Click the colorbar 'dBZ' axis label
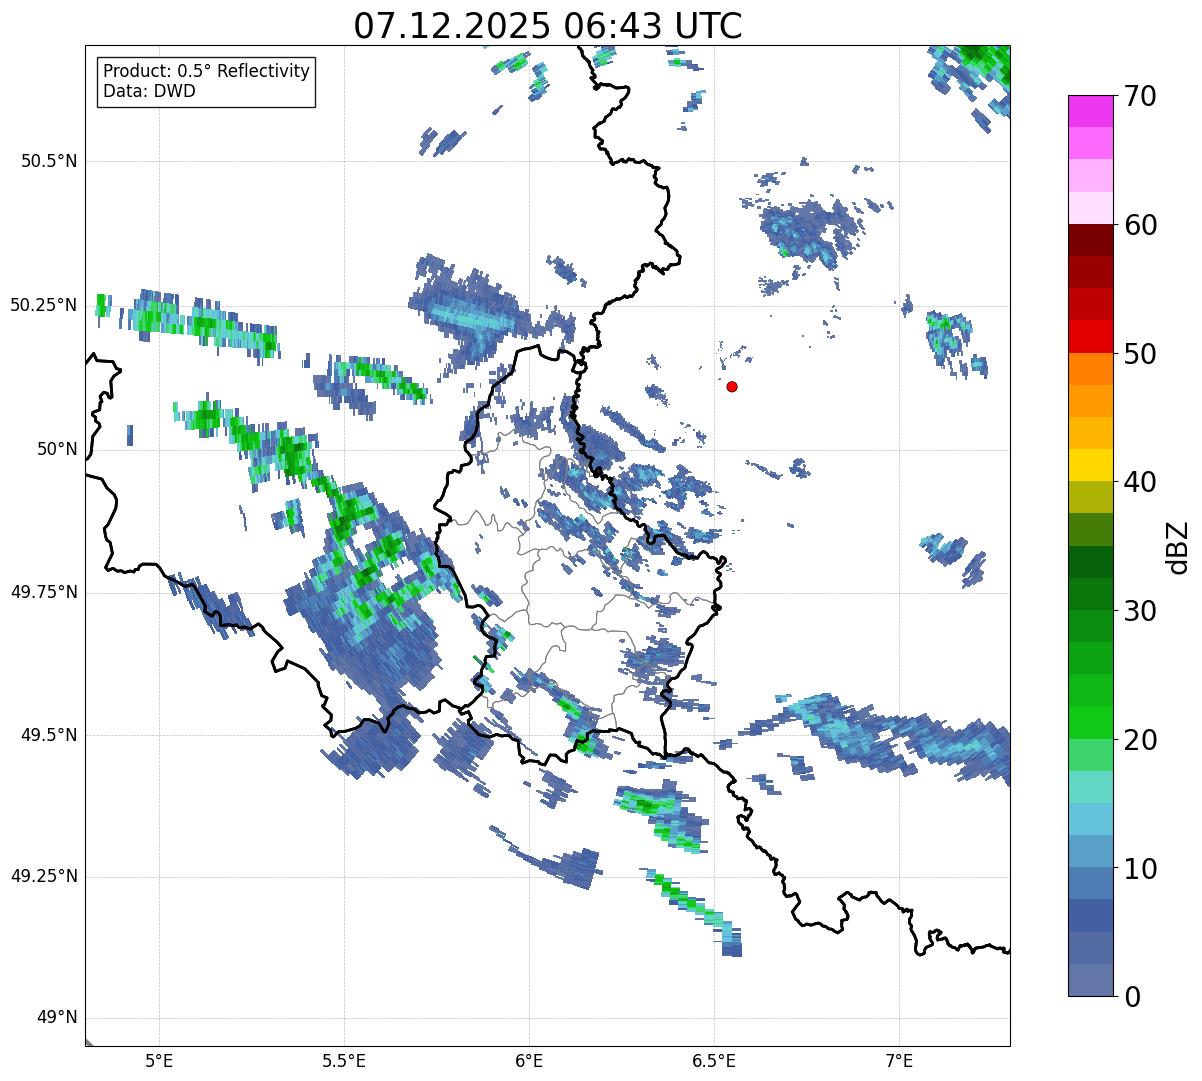The height and width of the screenshot is (1081, 1202). coord(1178,546)
